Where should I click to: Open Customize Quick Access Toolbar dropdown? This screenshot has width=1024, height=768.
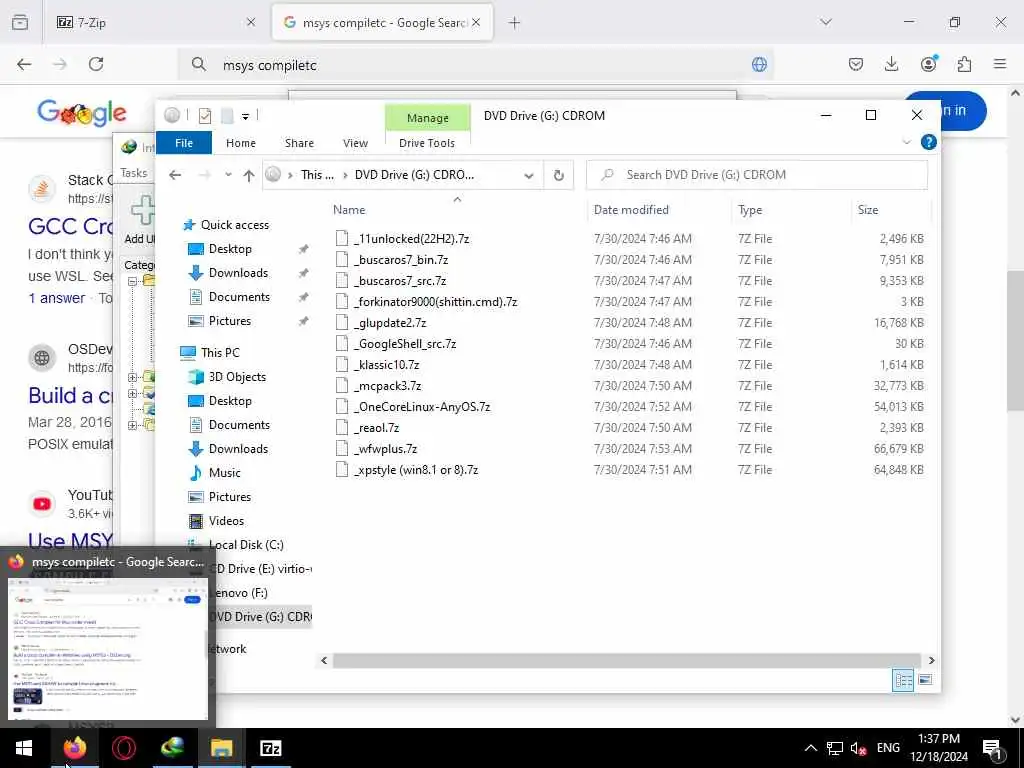[246, 117]
